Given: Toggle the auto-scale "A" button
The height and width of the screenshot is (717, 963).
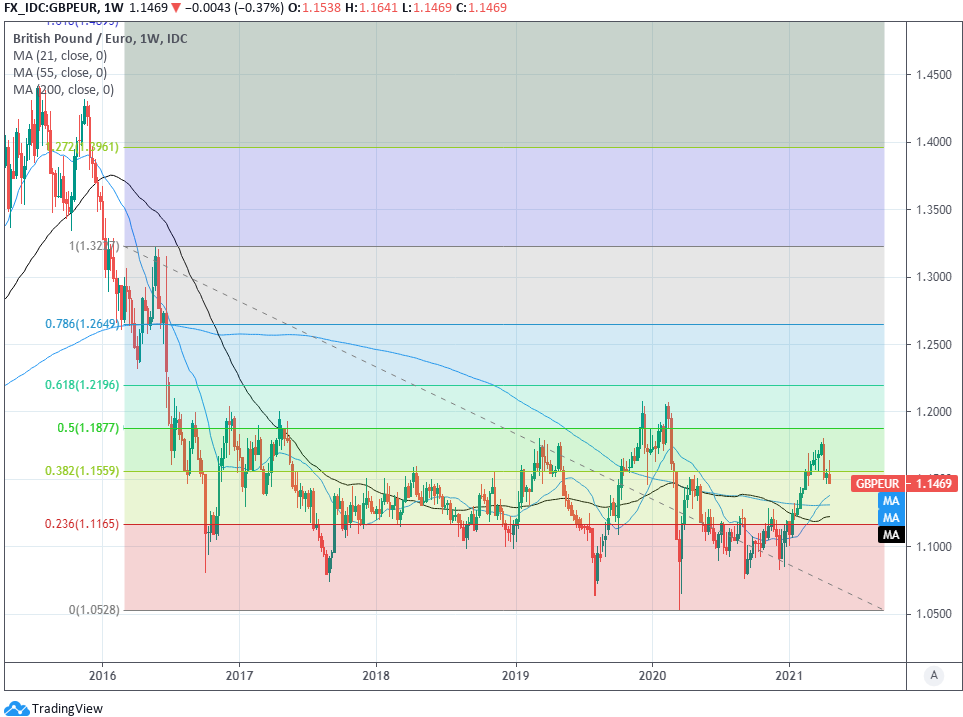Looking at the screenshot, I should 933,675.
